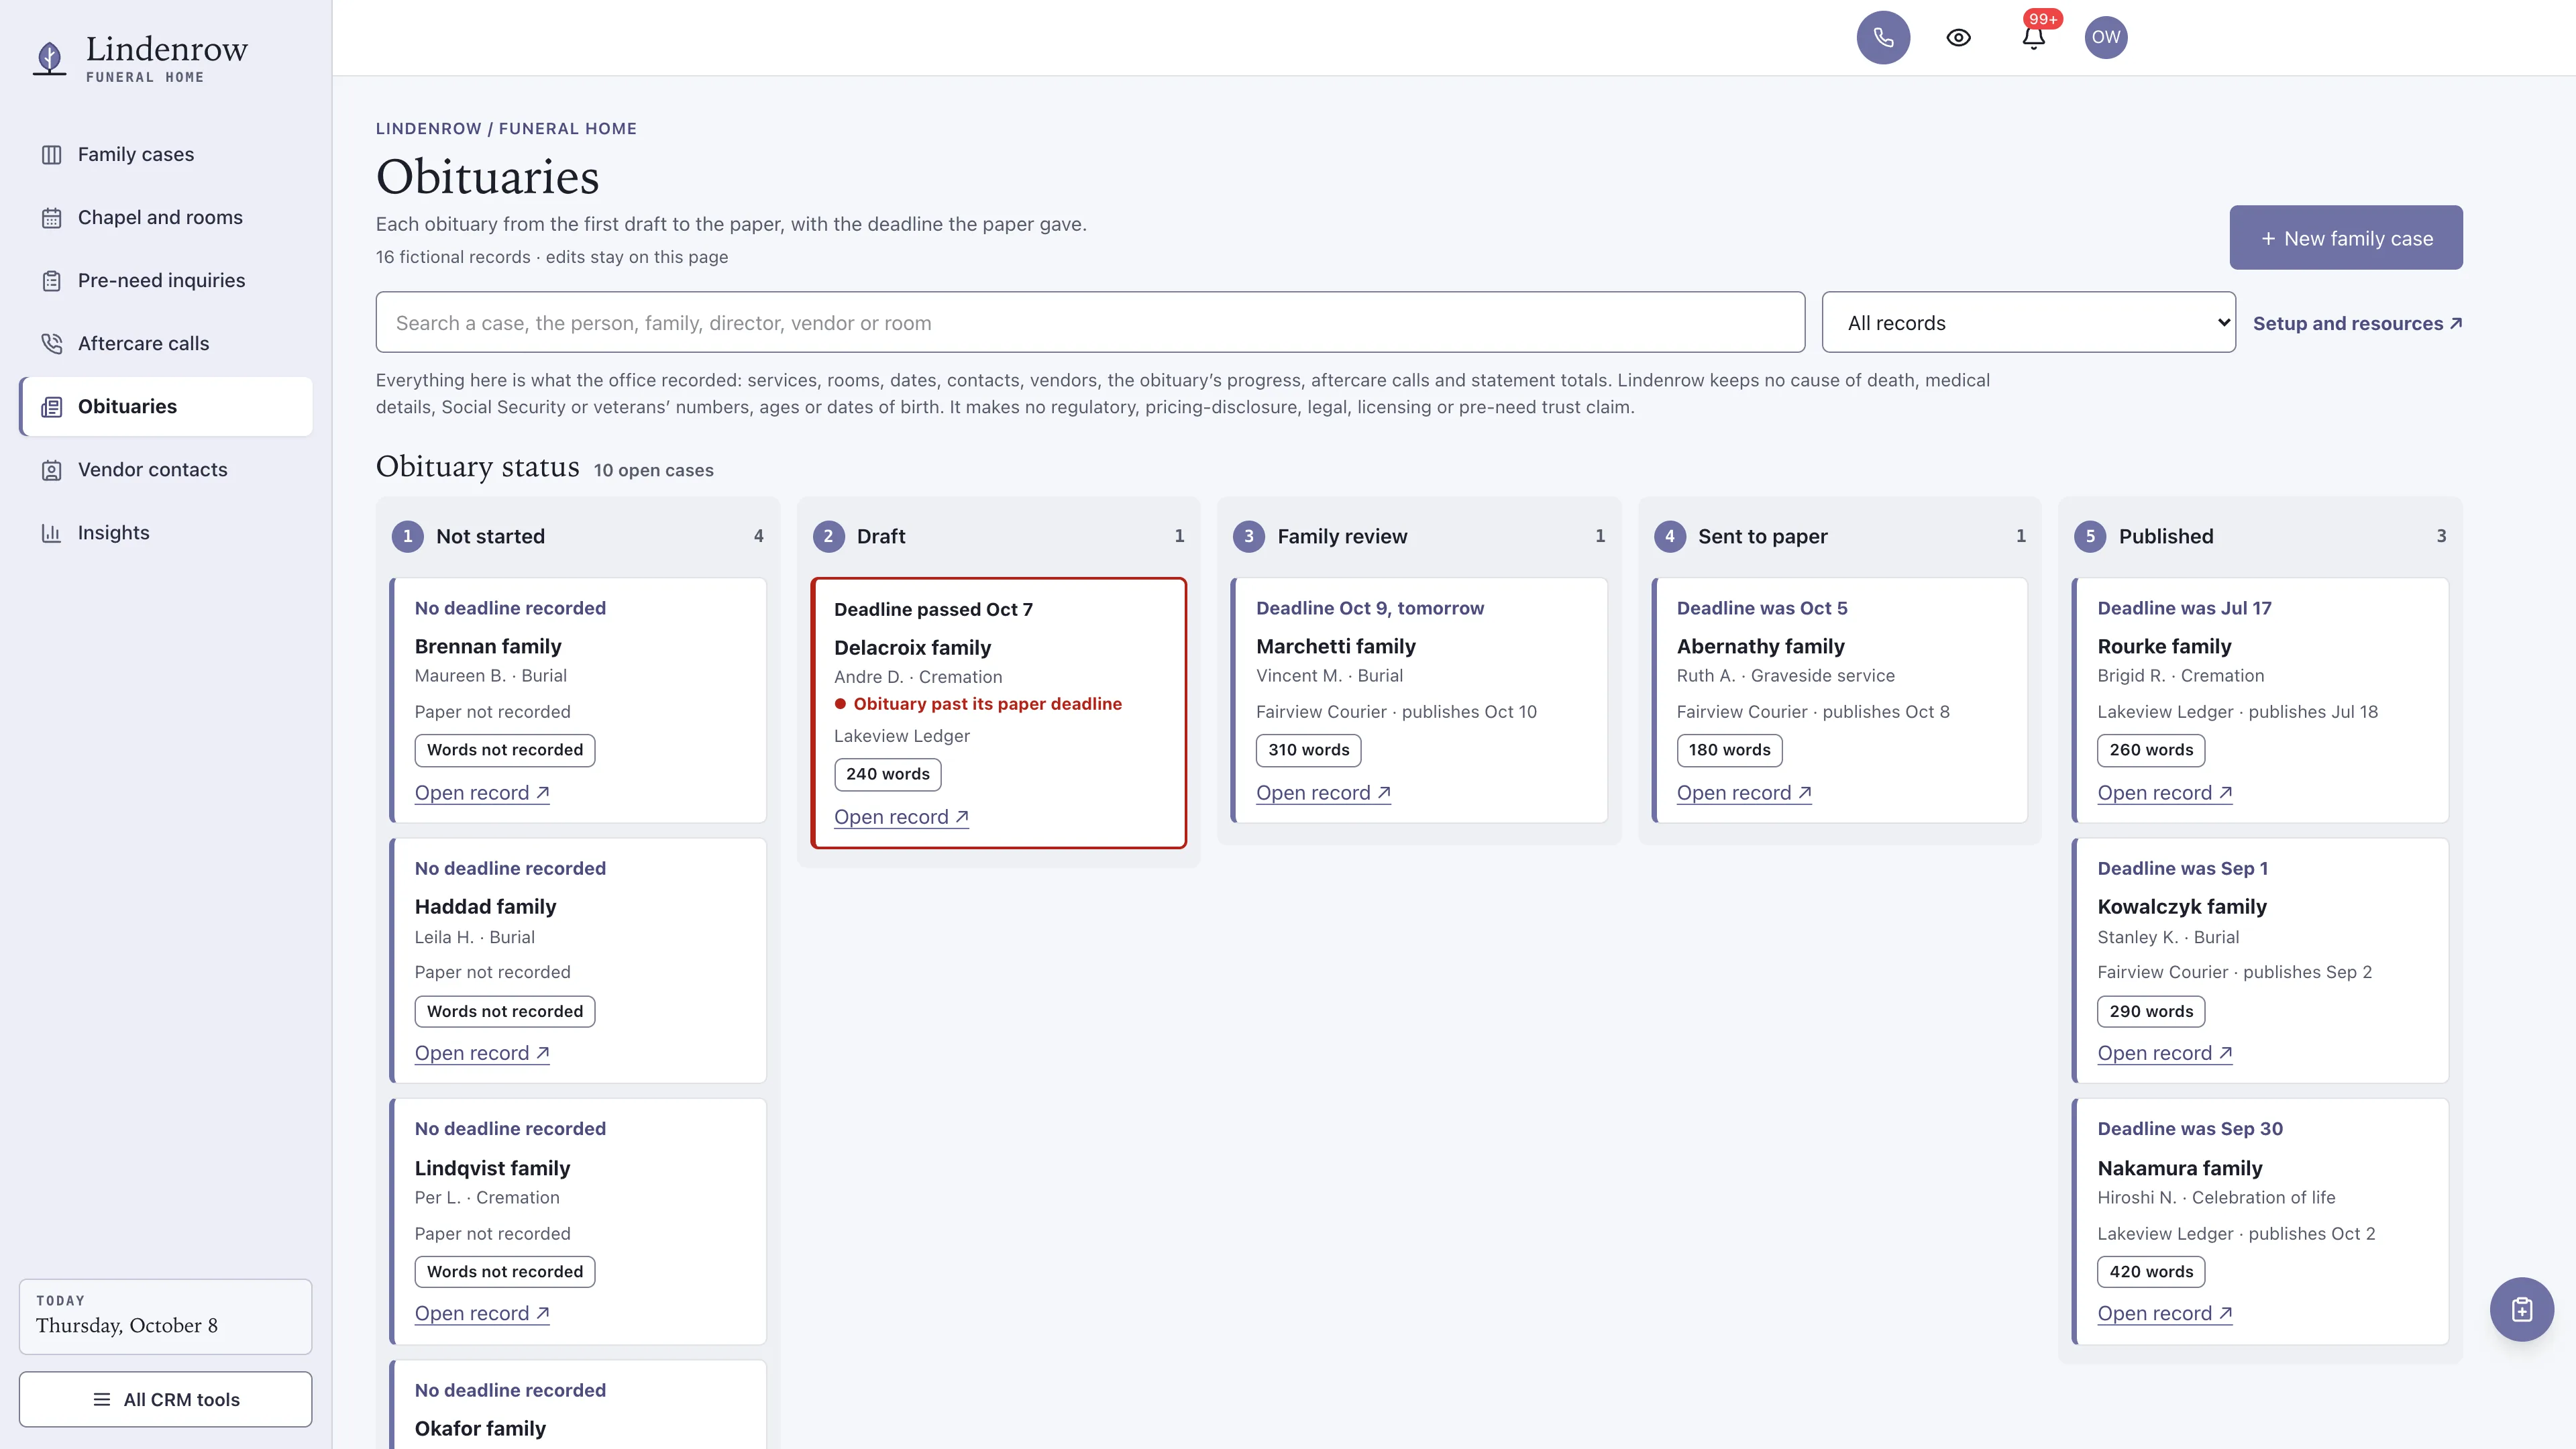The height and width of the screenshot is (1449, 2576).
Task: Open notifications bell with 99+ badge
Action: [2033, 37]
